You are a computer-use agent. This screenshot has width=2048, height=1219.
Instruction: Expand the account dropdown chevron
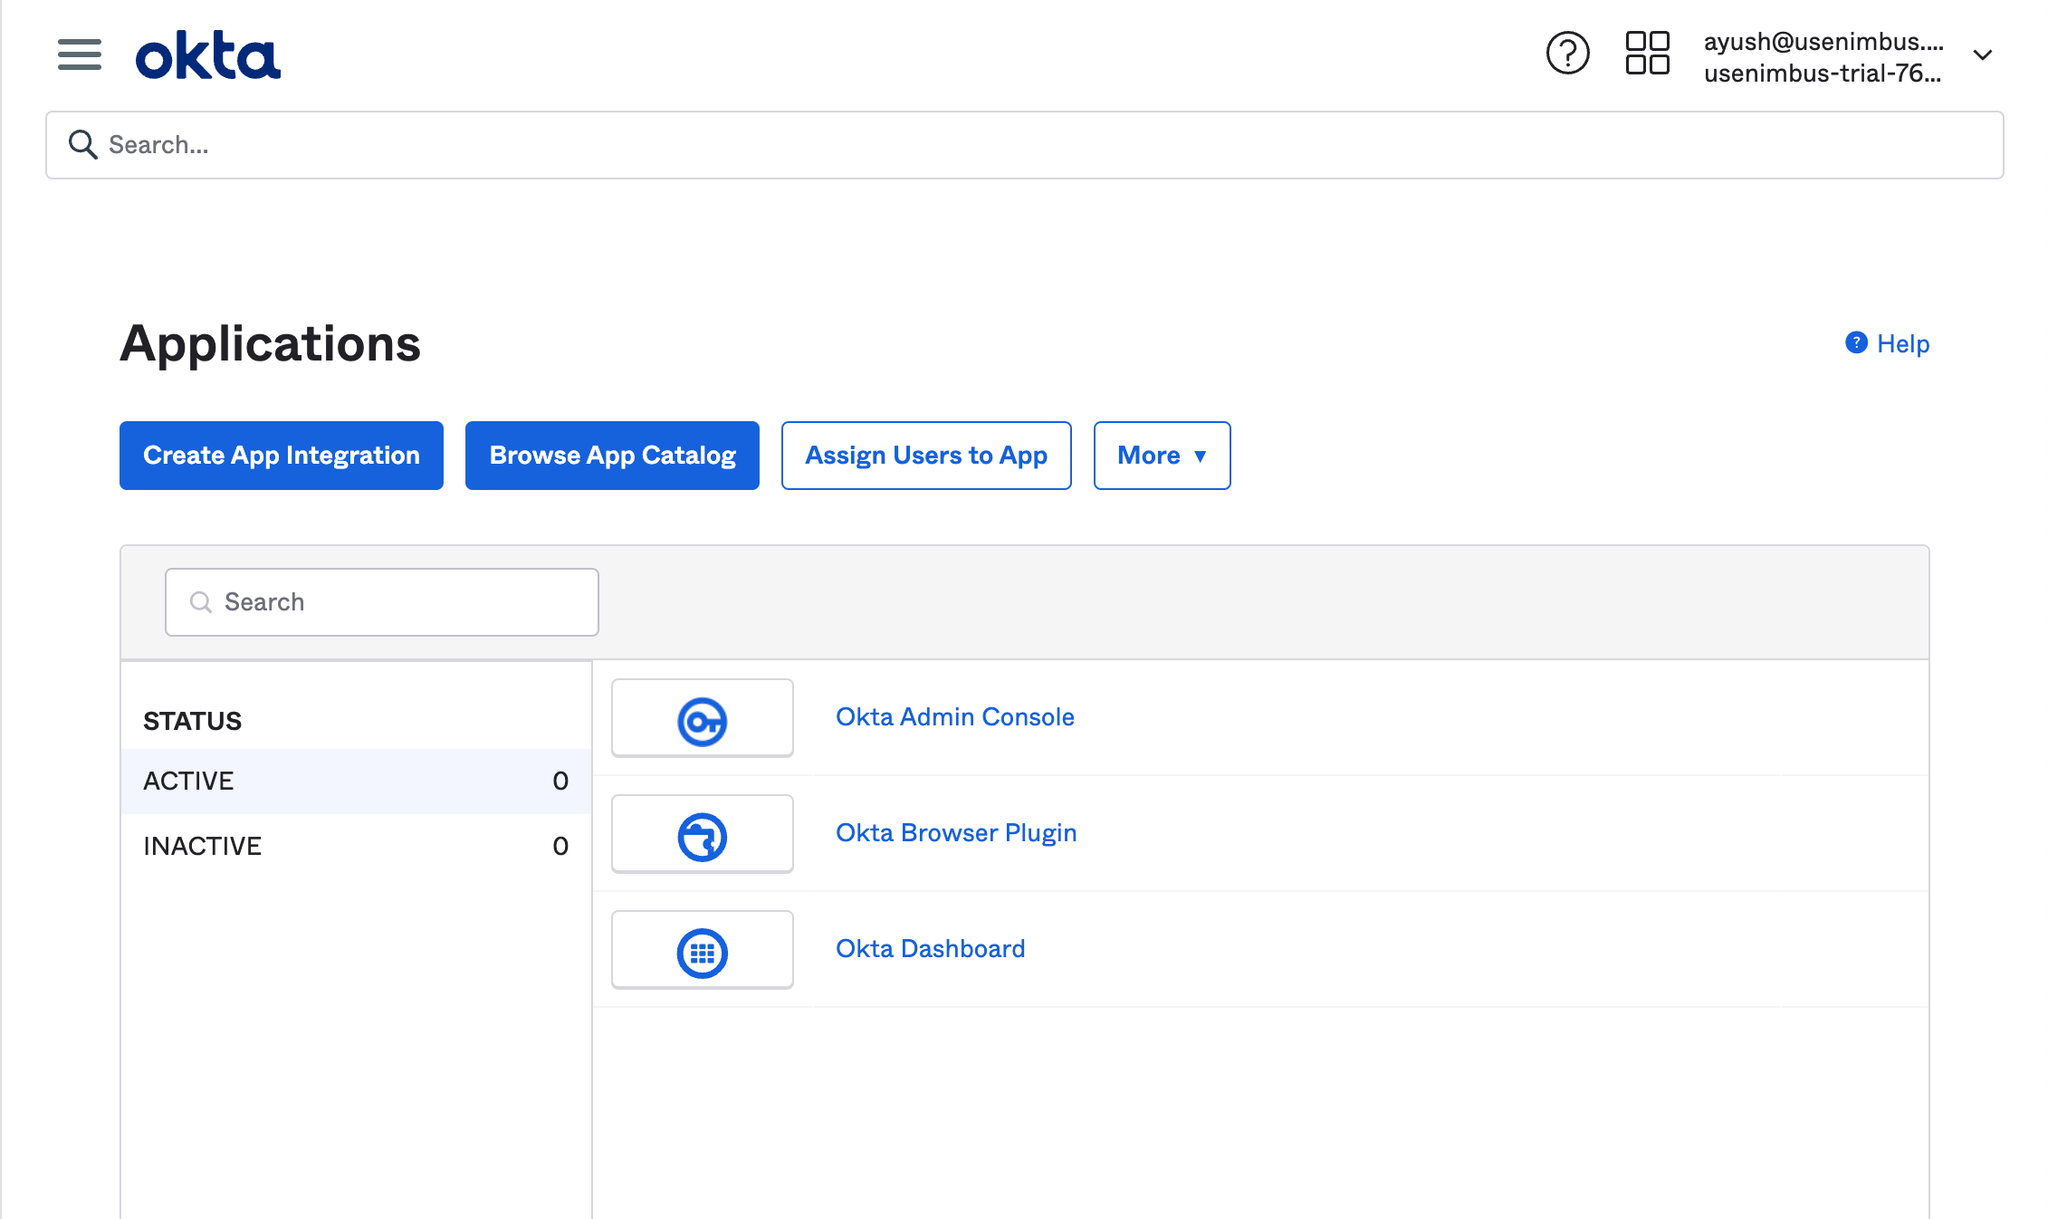[x=1983, y=55]
